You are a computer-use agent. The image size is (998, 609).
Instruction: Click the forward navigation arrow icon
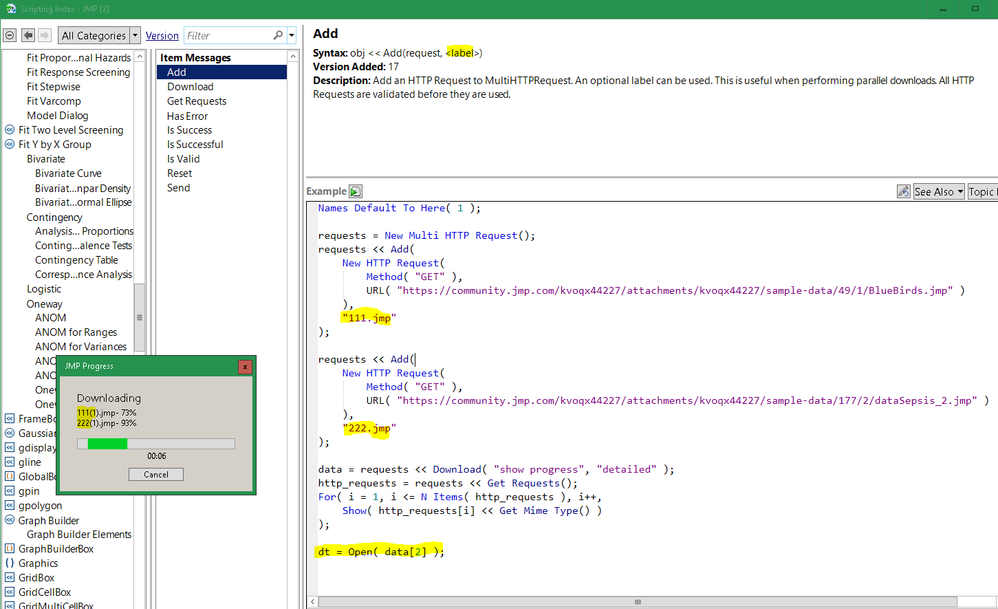(43, 35)
